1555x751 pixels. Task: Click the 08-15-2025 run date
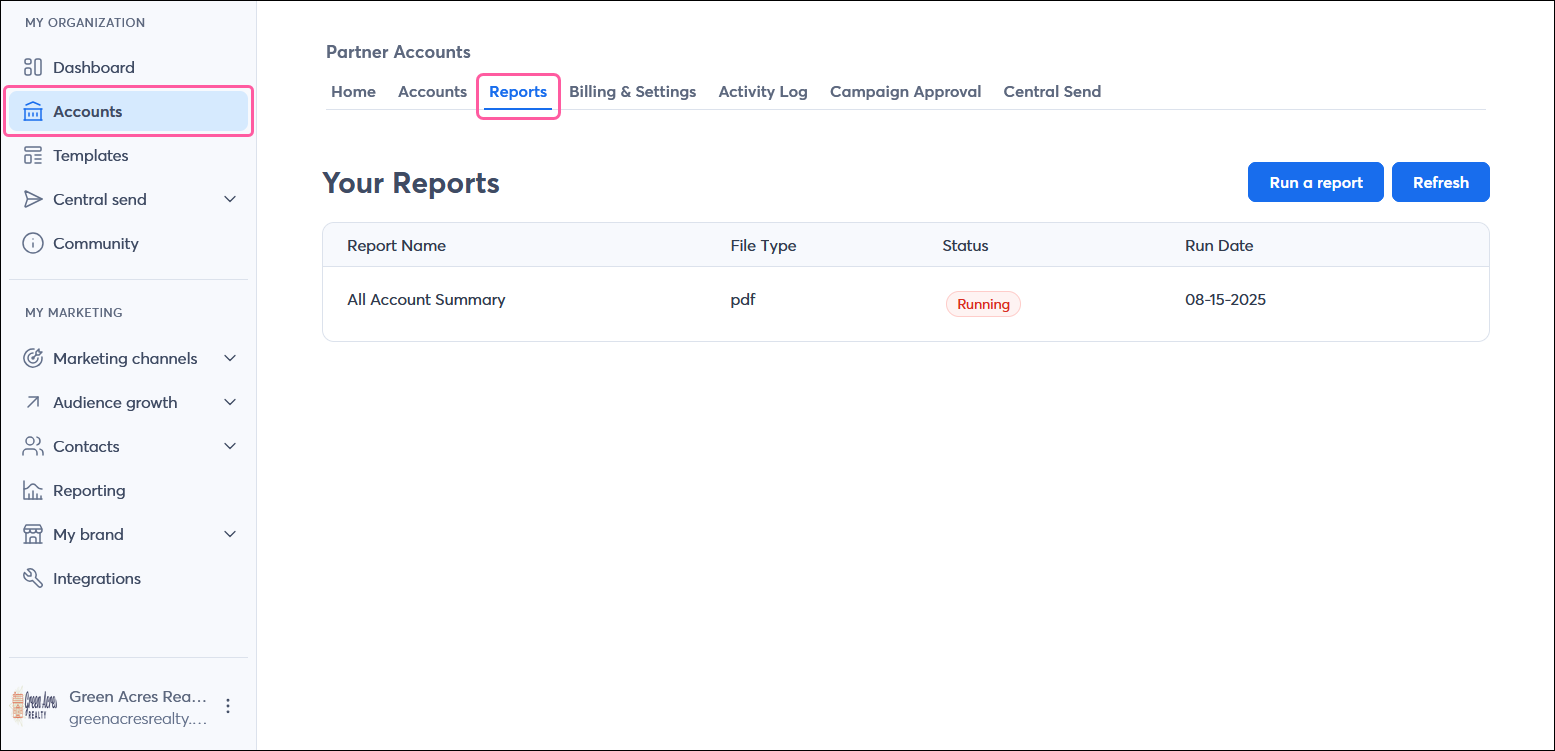tap(1225, 299)
